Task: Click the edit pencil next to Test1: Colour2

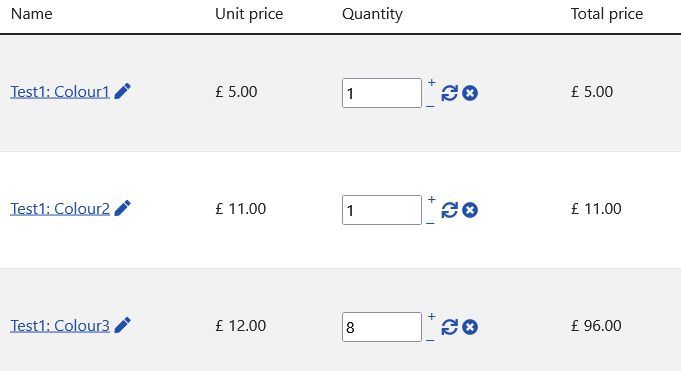Action: click(x=122, y=208)
